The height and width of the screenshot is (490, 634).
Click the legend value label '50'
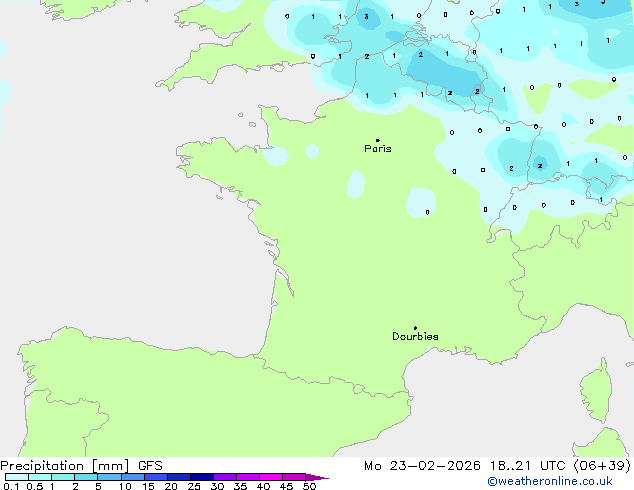point(310,486)
